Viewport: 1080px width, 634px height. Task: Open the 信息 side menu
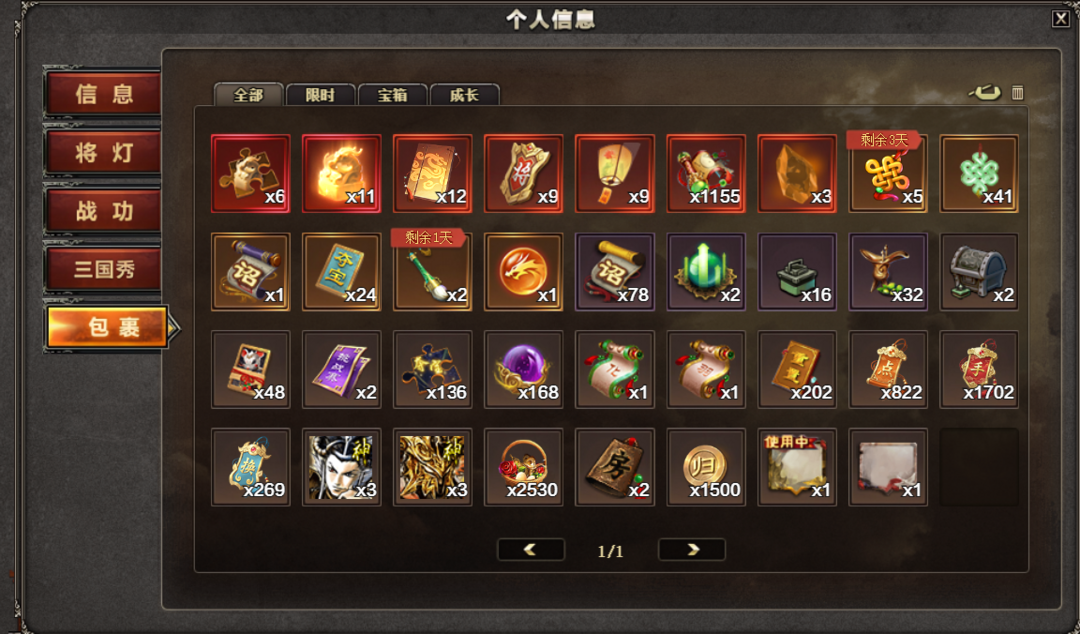click(x=103, y=94)
